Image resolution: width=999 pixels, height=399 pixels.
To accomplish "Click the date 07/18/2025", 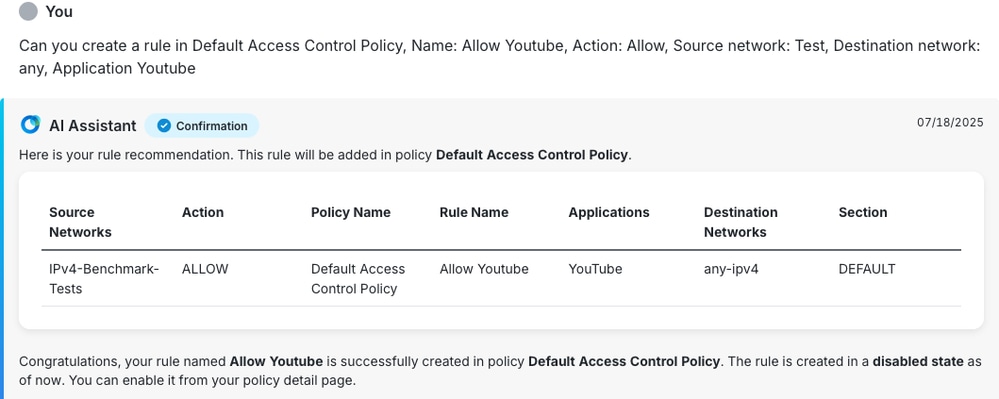I will tap(950, 122).
